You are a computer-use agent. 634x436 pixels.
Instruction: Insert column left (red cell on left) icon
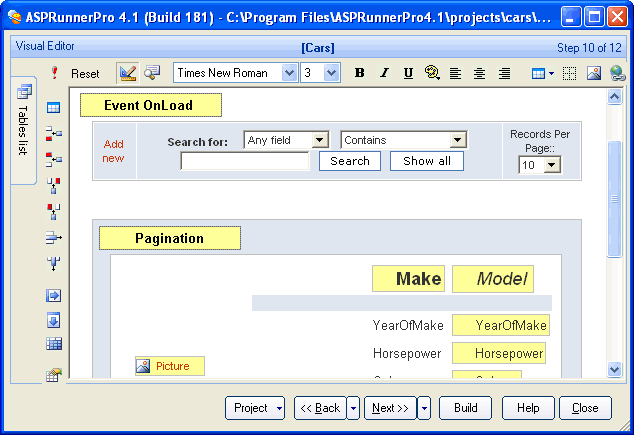(x=53, y=212)
